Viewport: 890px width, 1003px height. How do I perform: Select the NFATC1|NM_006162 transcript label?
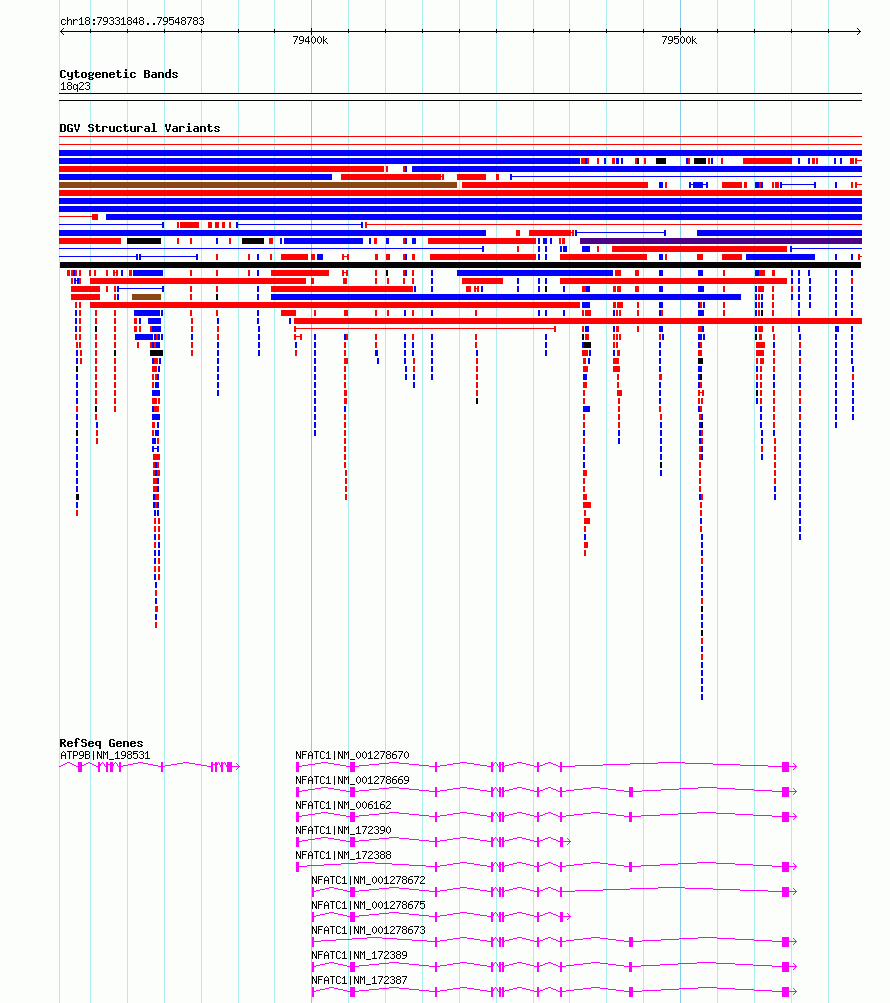pyautogui.click(x=343, y=805)
